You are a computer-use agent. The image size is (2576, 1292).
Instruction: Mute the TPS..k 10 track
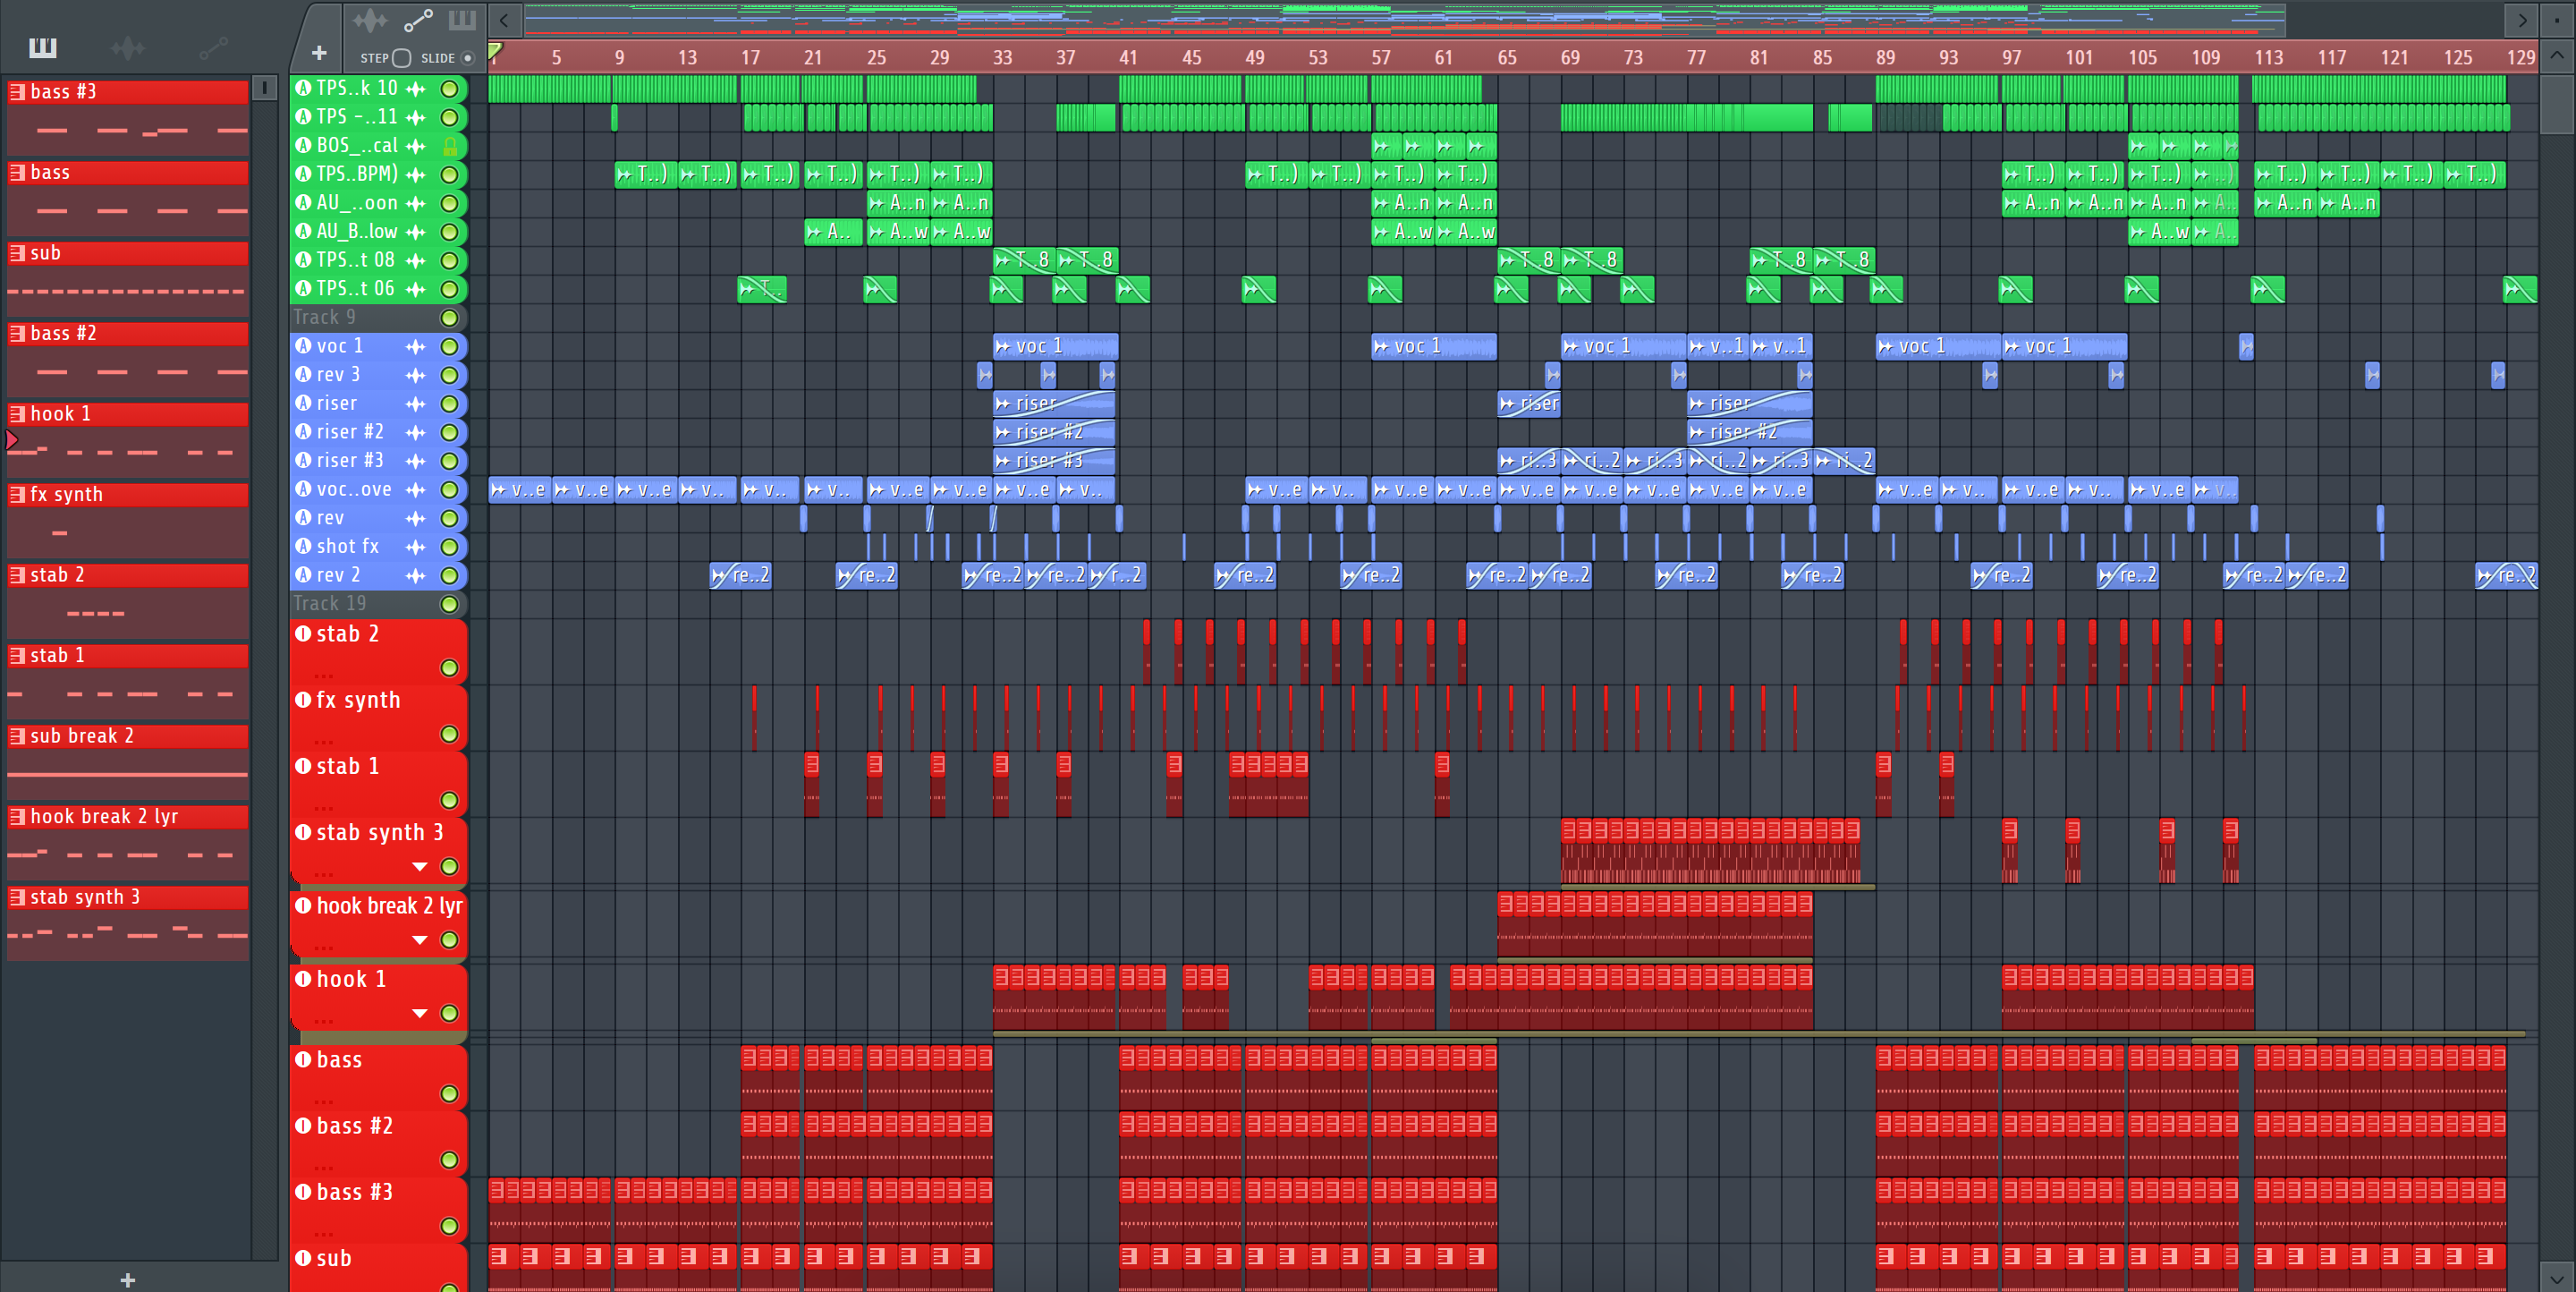pos(450,89)
